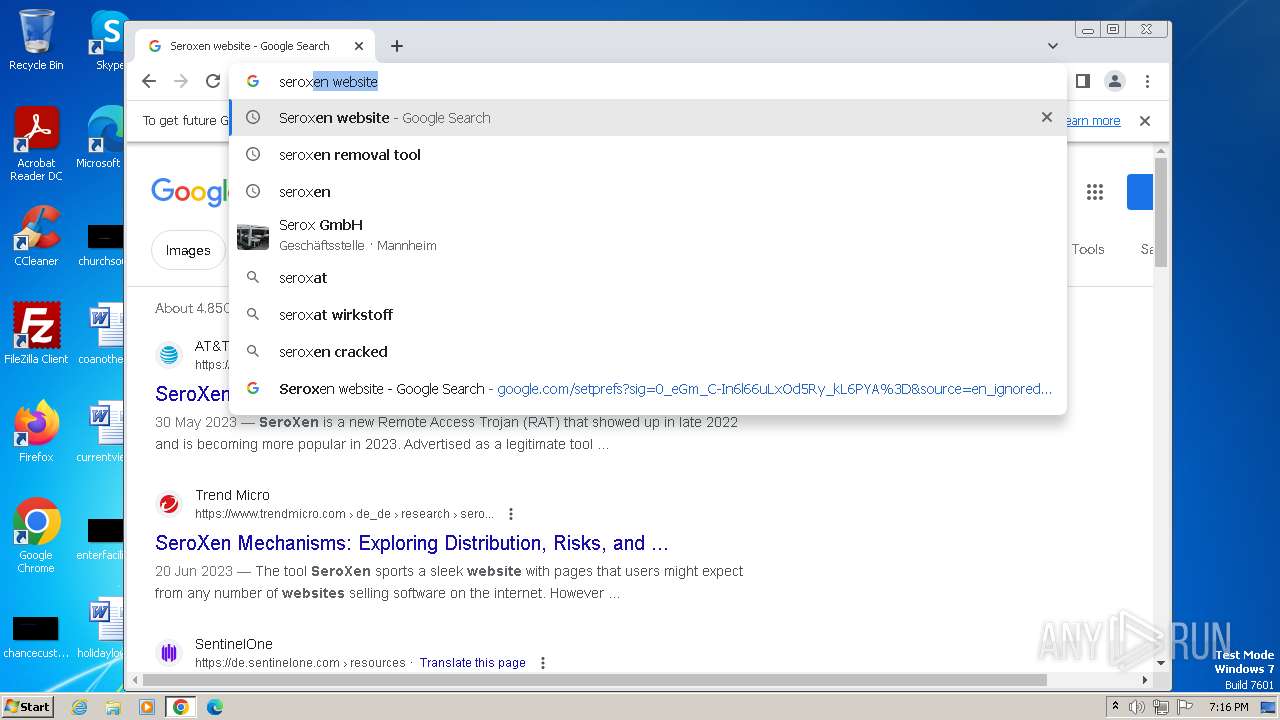This screenshot has height=720, width=1280.
Task: Open the Recycle Bin desktop icon
Action: (x=36, y=40)
